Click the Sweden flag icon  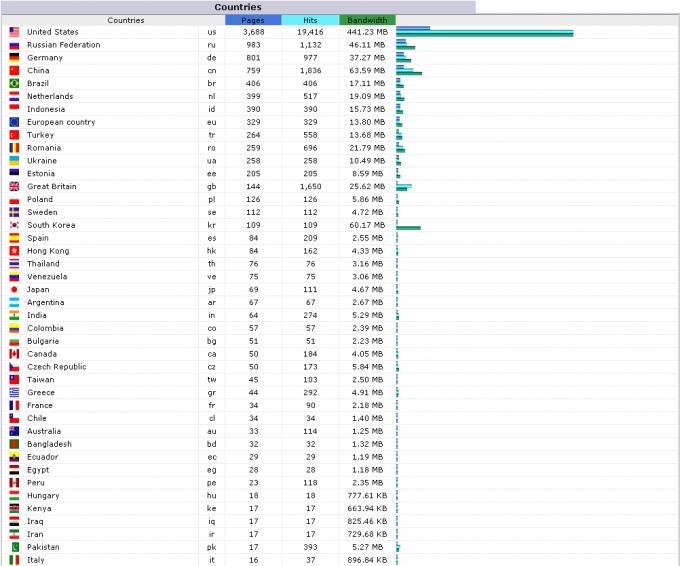pyautogui.click(x=14, y=212)
